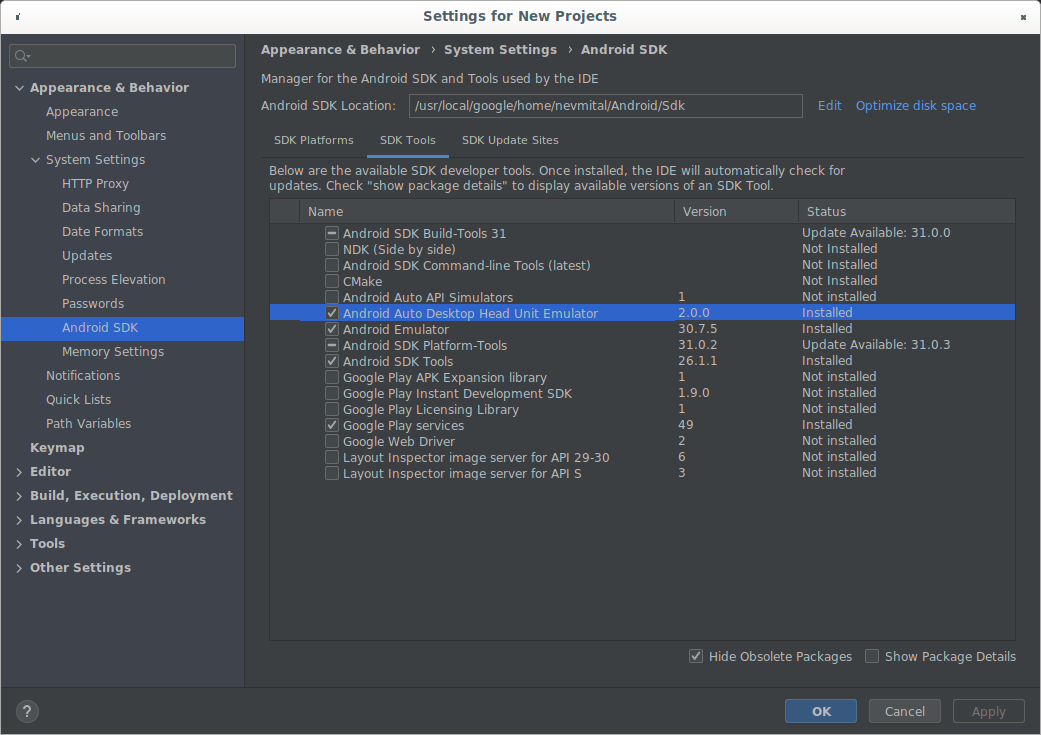Viewport: 1041px width, 735px height.
Task: Collapse the Appearance & Behavior section
Action: 18,87
